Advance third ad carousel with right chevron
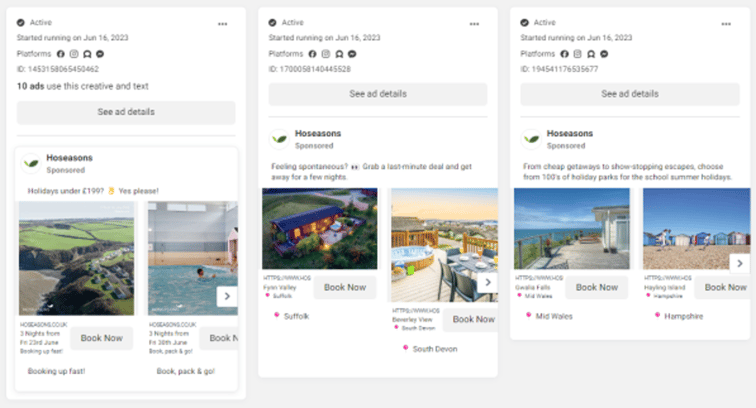The image size is (756, 408). click(740, 263)
